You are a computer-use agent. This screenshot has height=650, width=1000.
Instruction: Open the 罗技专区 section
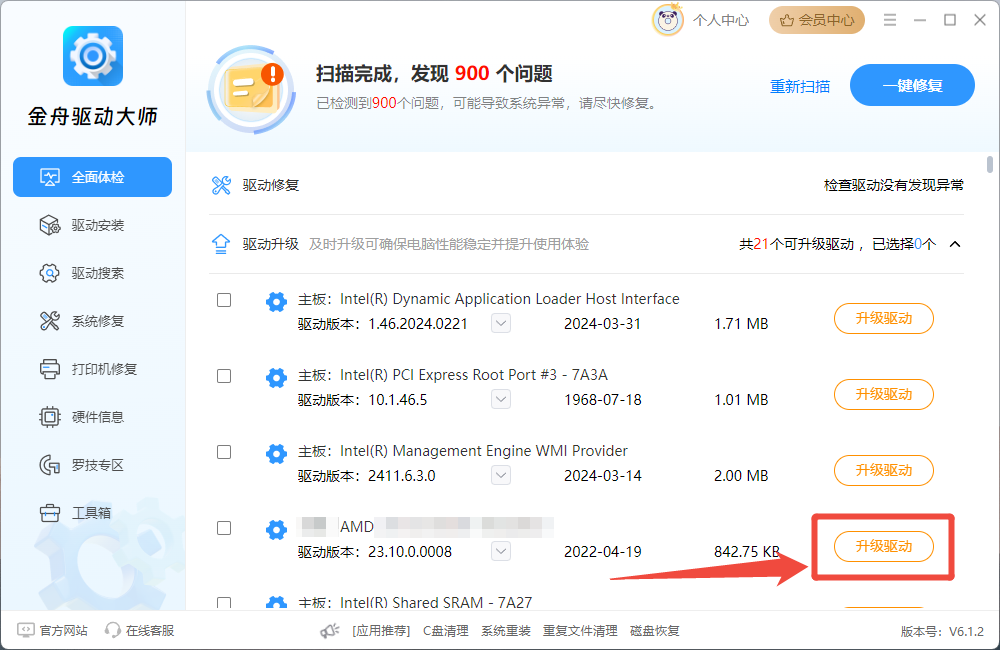[x=92, y=465]
